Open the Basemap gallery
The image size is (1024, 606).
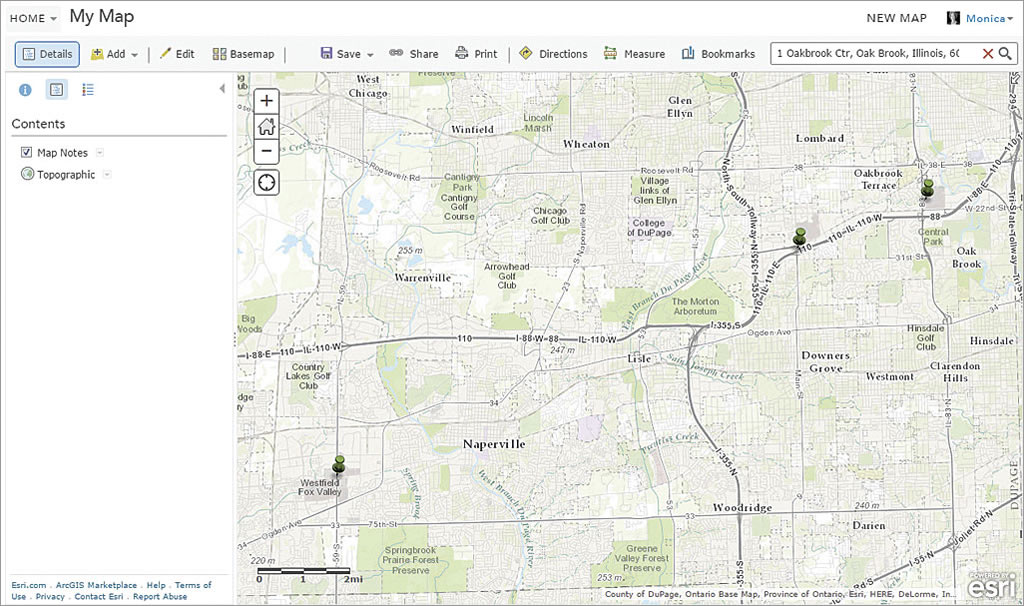pos(243,54)
